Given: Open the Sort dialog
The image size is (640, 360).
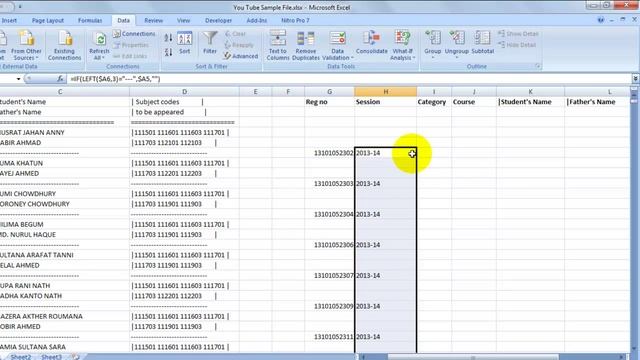Looking at the screenshot, I should click(x=184, y=43).
